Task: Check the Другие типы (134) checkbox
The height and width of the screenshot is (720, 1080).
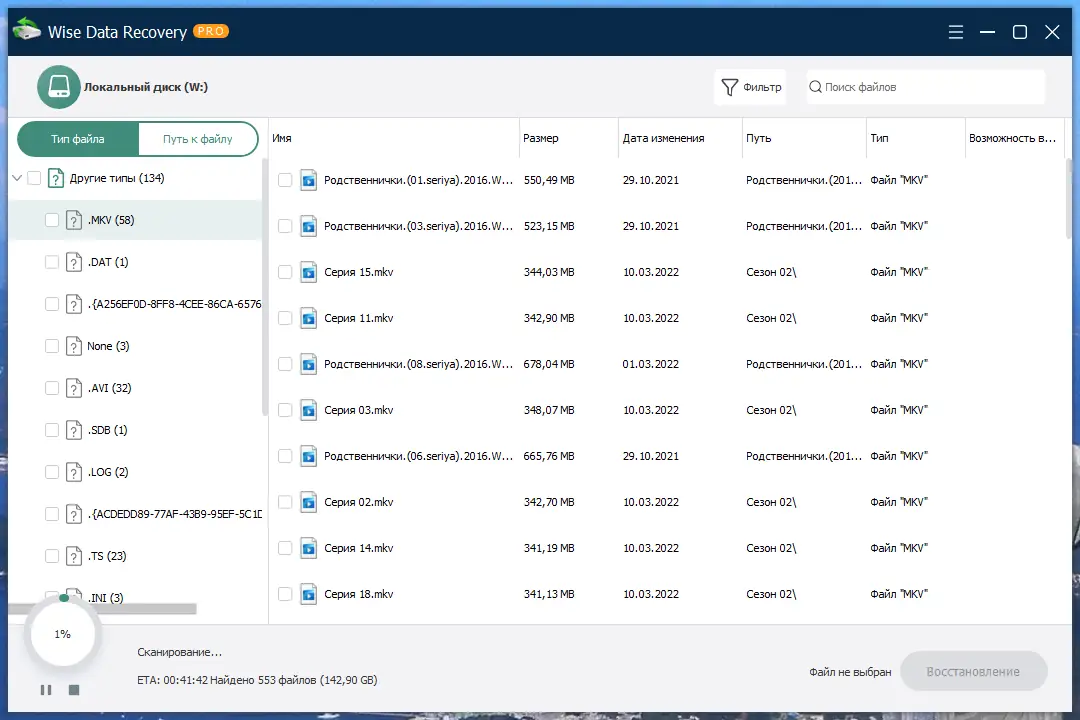Action: [34, 178]
